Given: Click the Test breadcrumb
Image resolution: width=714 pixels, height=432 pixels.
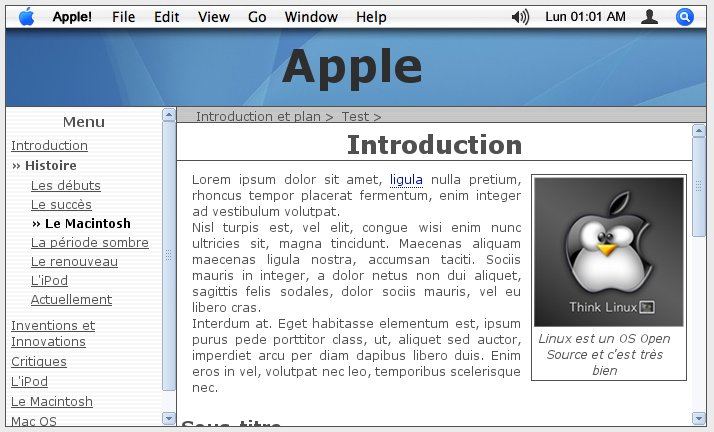Looking at the screenshot, I should 355,117.
